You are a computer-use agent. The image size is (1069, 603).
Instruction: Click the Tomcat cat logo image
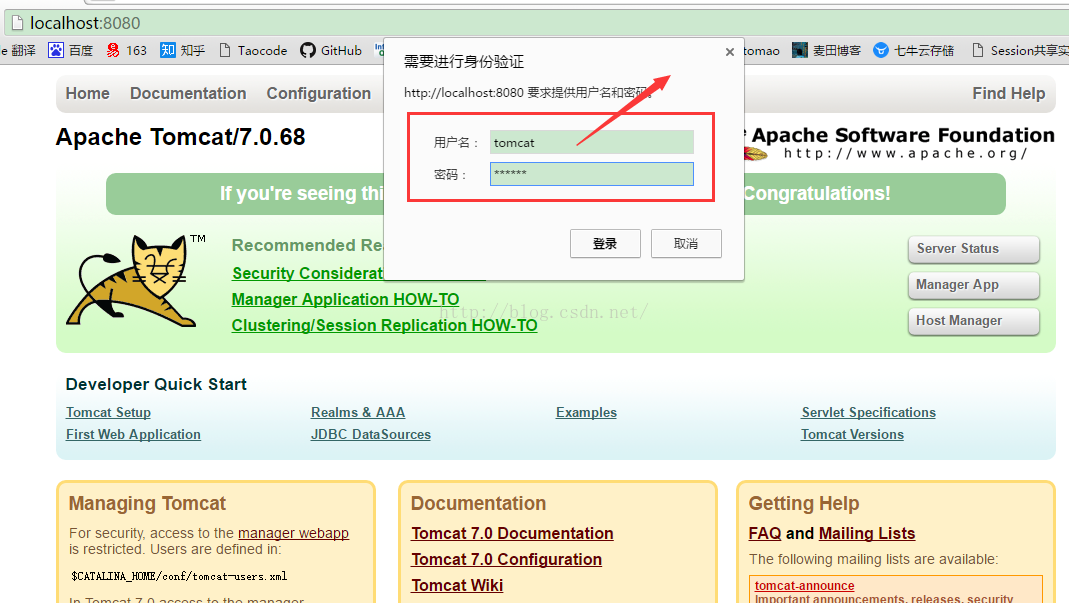pos(134,280)
